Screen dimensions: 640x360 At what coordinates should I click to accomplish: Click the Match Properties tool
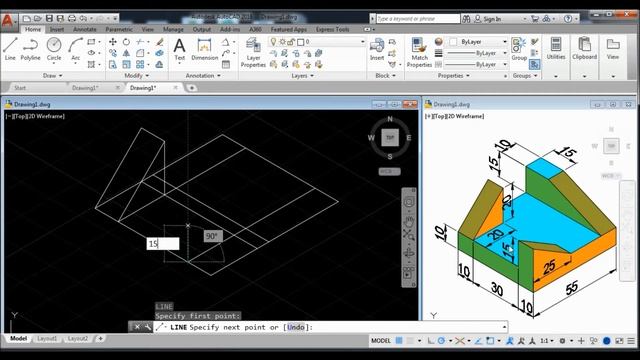(x=419, y=52)
